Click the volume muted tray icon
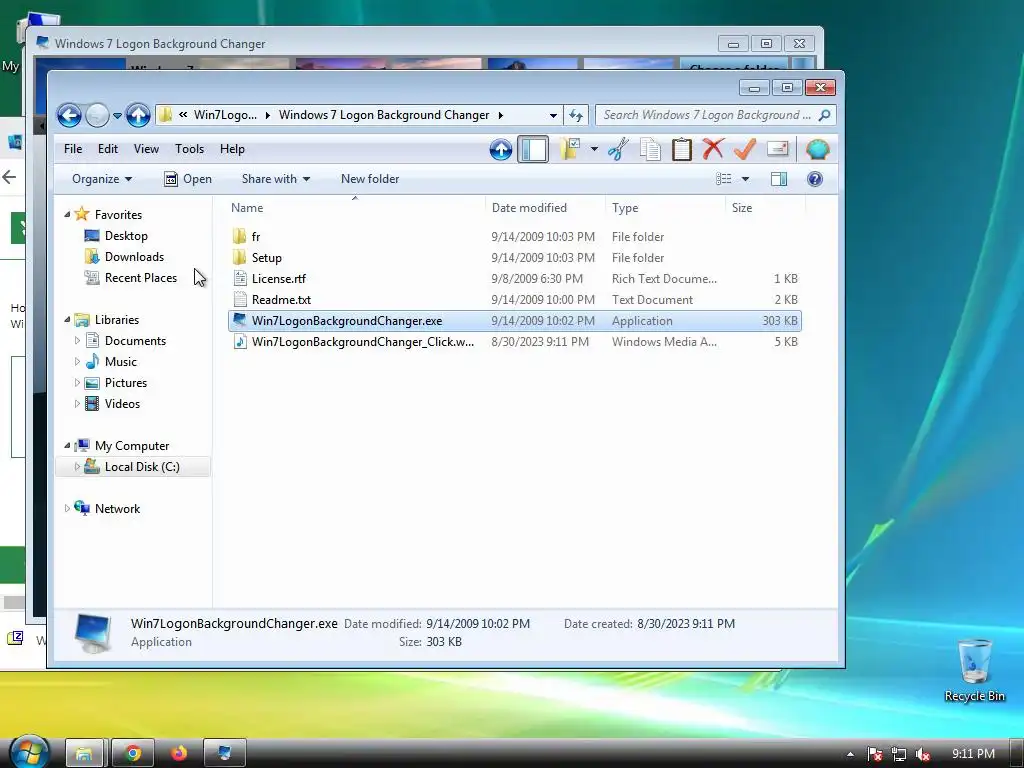1024x768 pixels. [923, 754]
